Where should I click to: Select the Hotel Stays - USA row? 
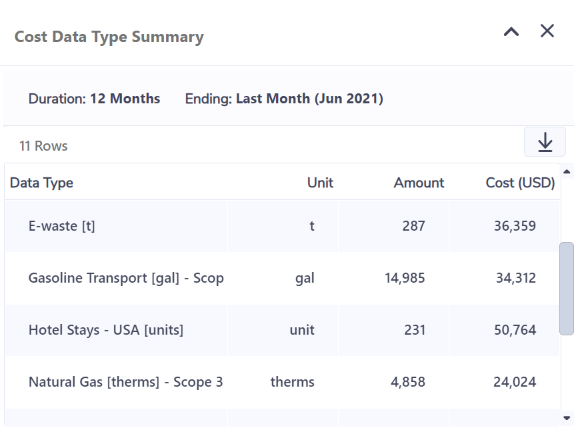(x=282, y=330)
